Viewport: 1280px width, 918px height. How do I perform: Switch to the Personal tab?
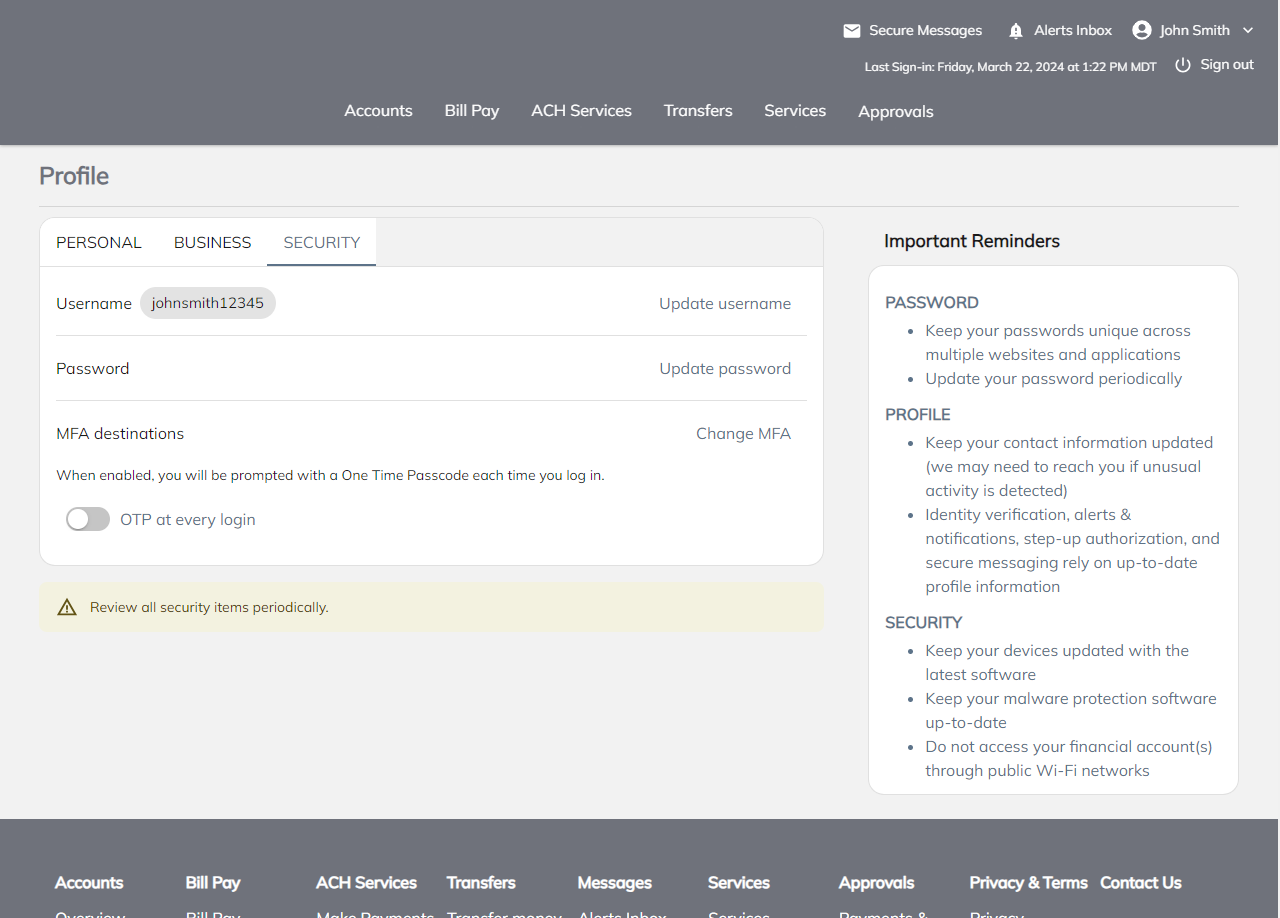[99, 242]
